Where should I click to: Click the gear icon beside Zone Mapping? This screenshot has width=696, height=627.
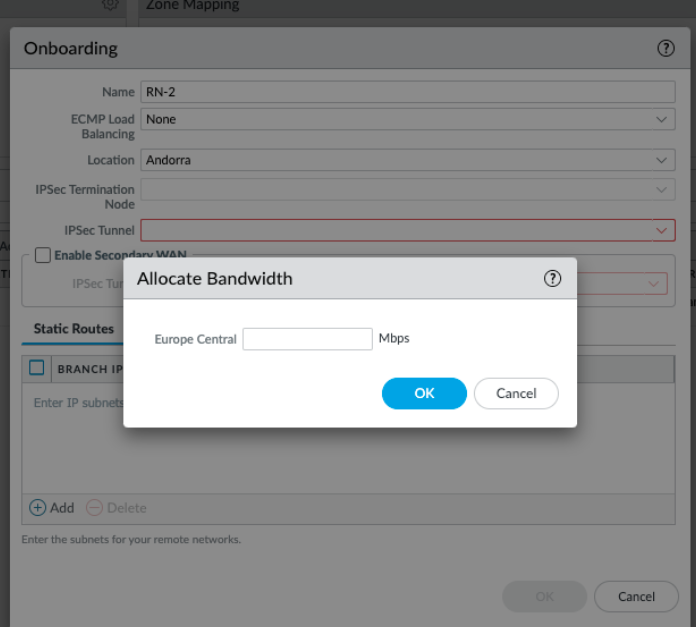110,5
